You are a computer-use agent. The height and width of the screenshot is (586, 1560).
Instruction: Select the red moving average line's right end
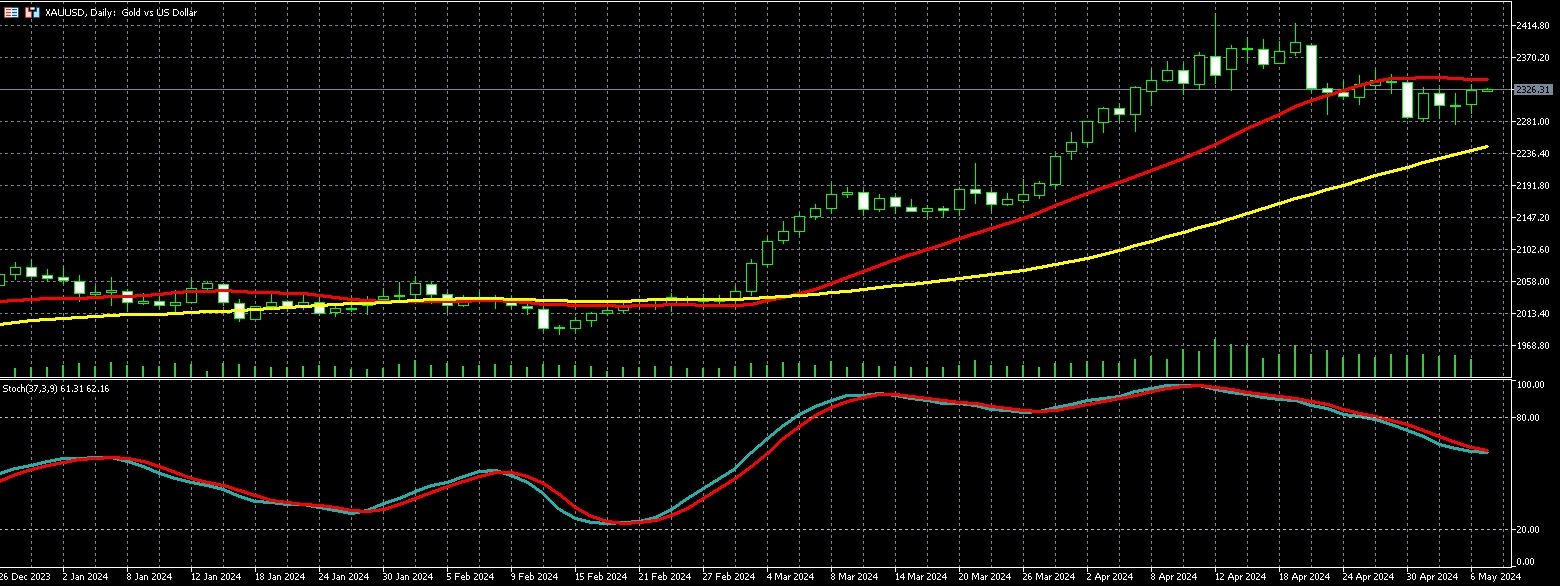(1486, 80)
